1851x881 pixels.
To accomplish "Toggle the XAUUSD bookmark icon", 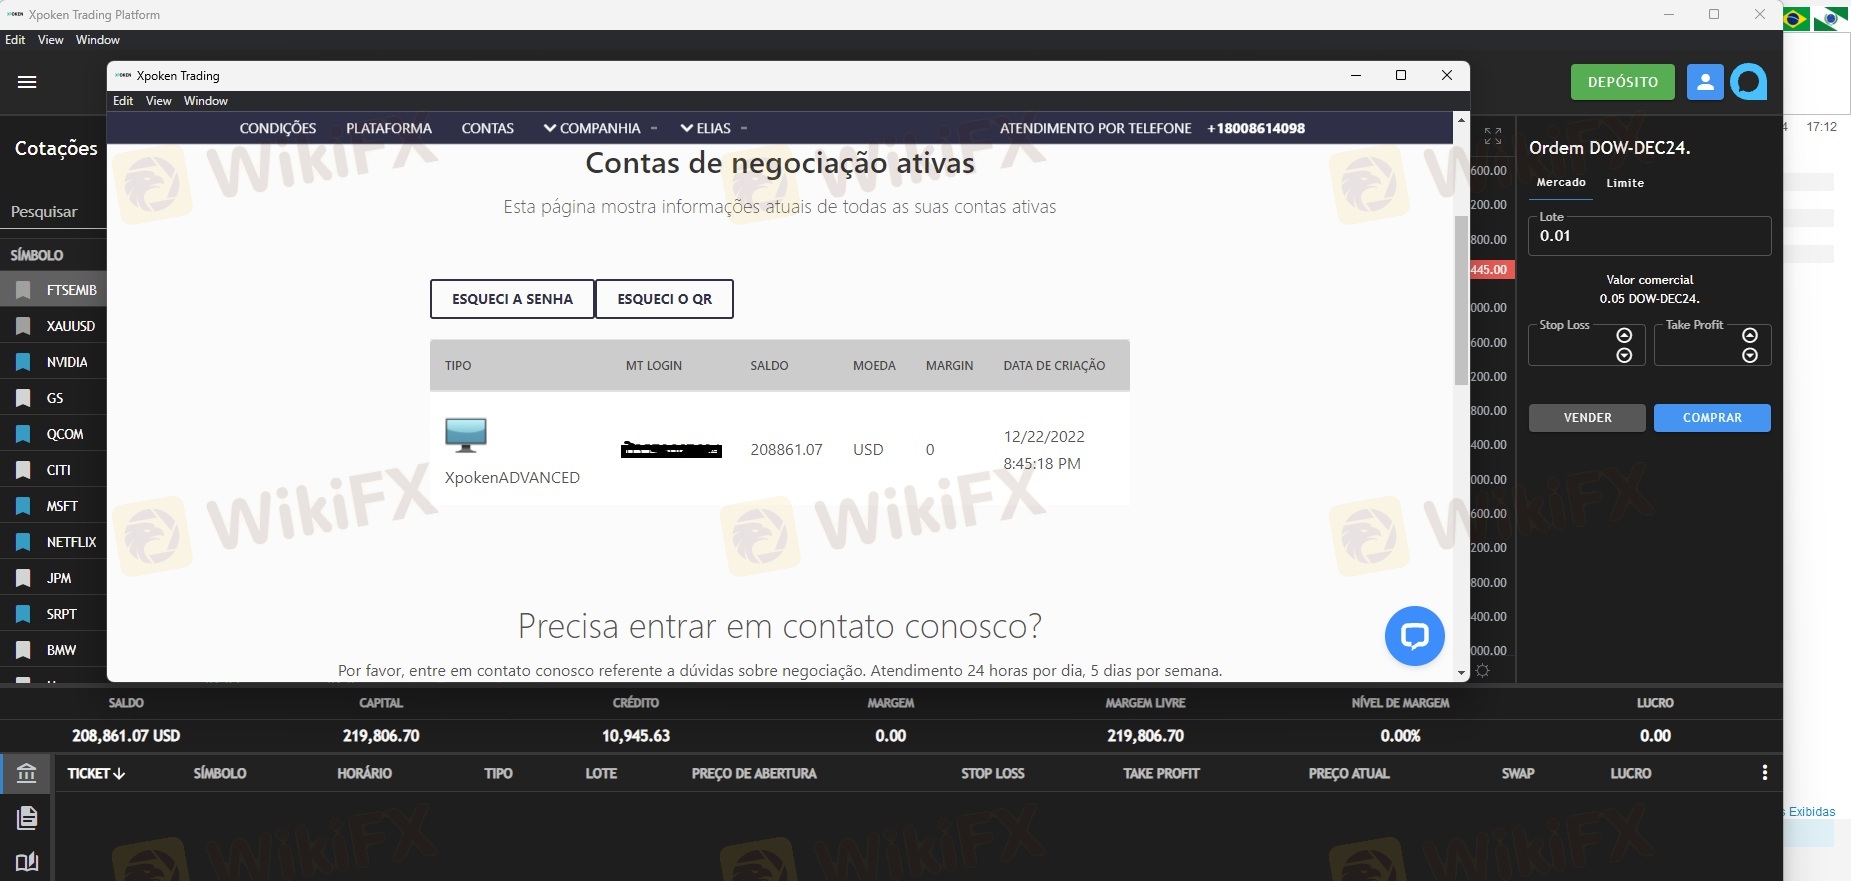I will (x=23, y=326).
